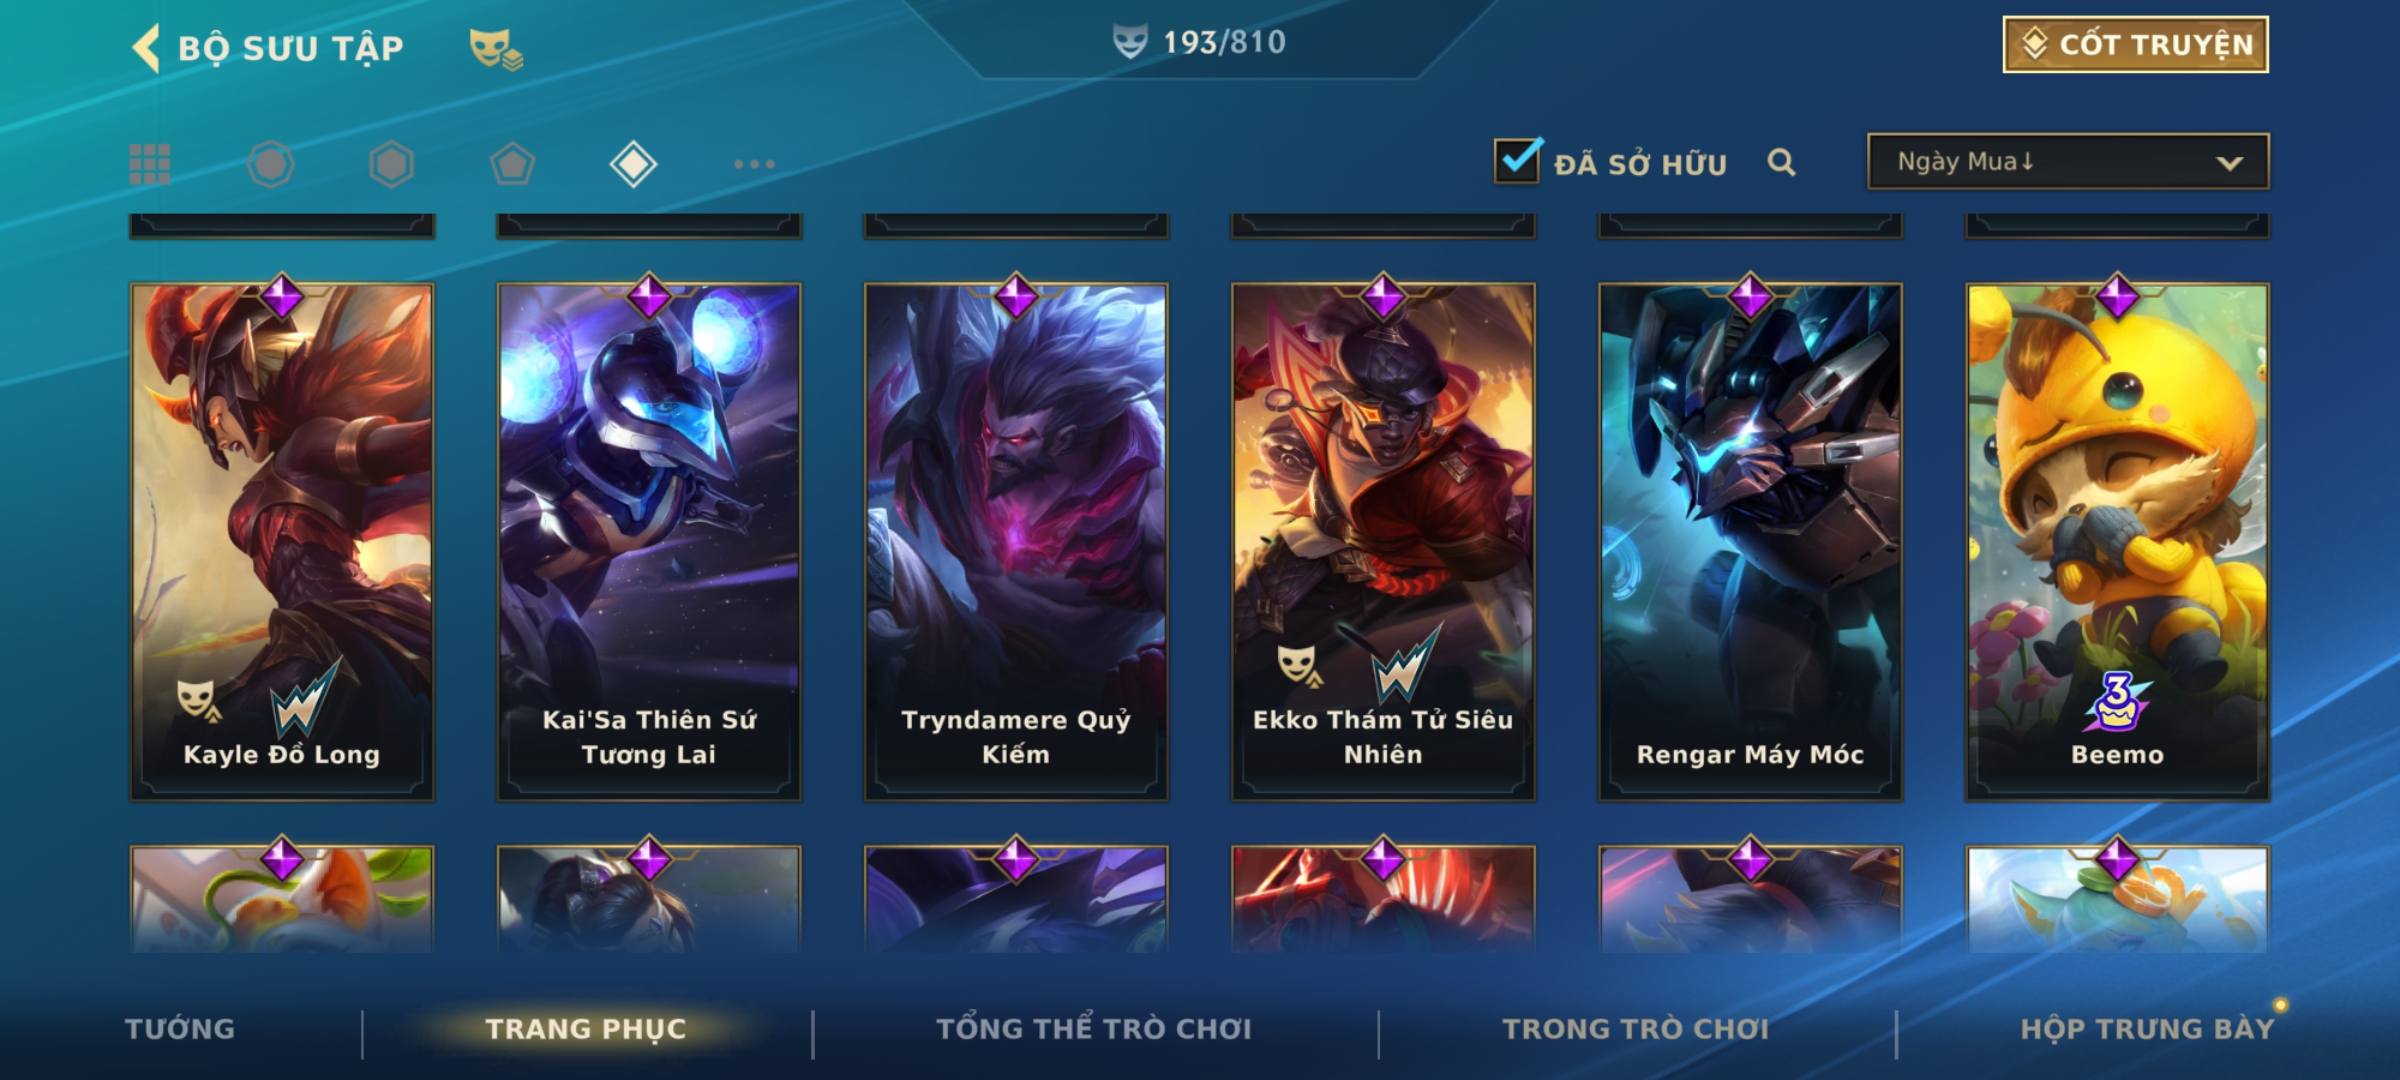Click the Cốt Truyện button

point(2135,45)
